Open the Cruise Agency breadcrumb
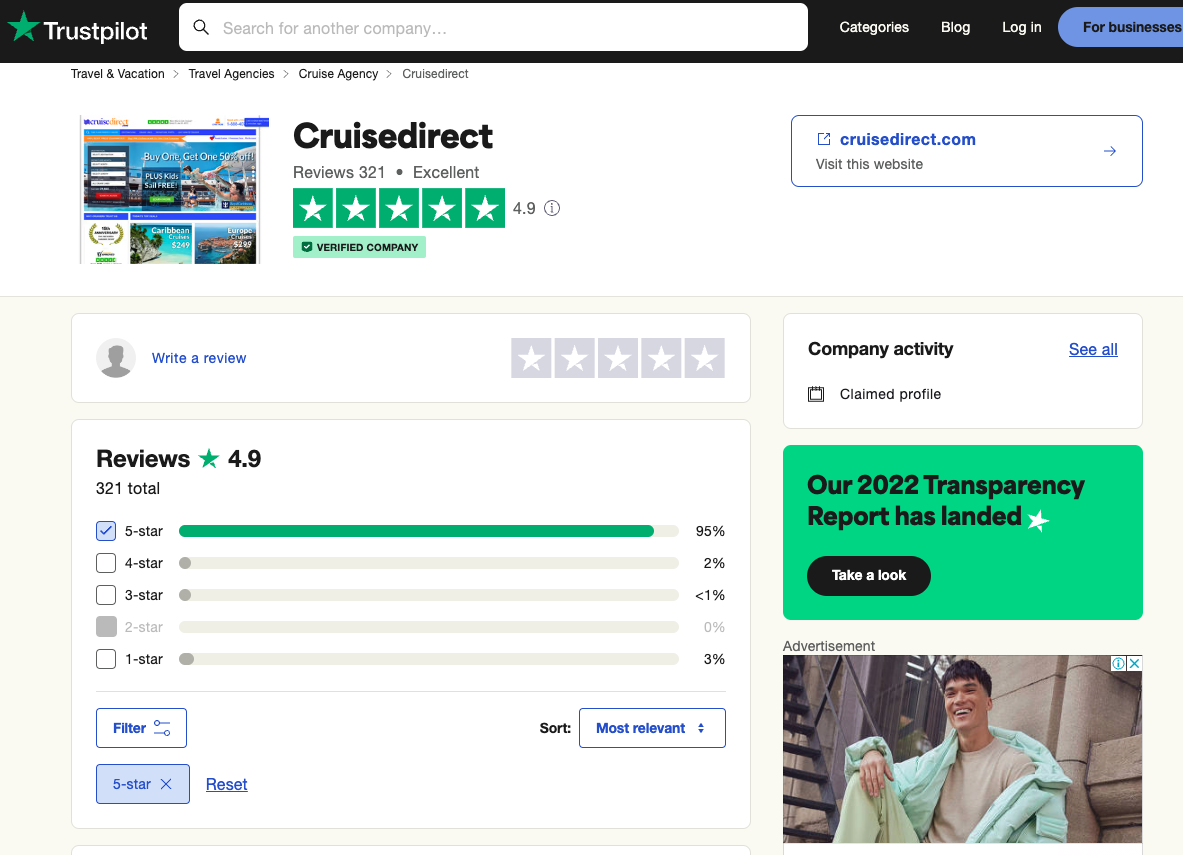 click(338, 74)
